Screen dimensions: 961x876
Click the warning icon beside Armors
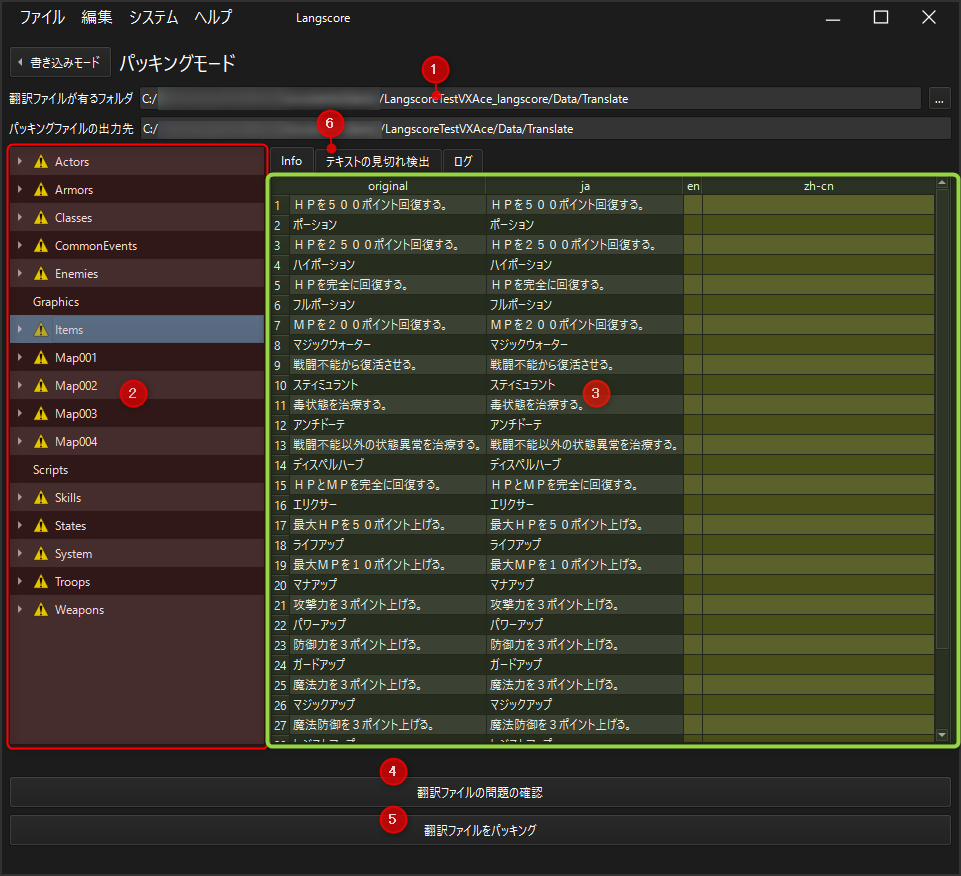[x=41, y=190]
